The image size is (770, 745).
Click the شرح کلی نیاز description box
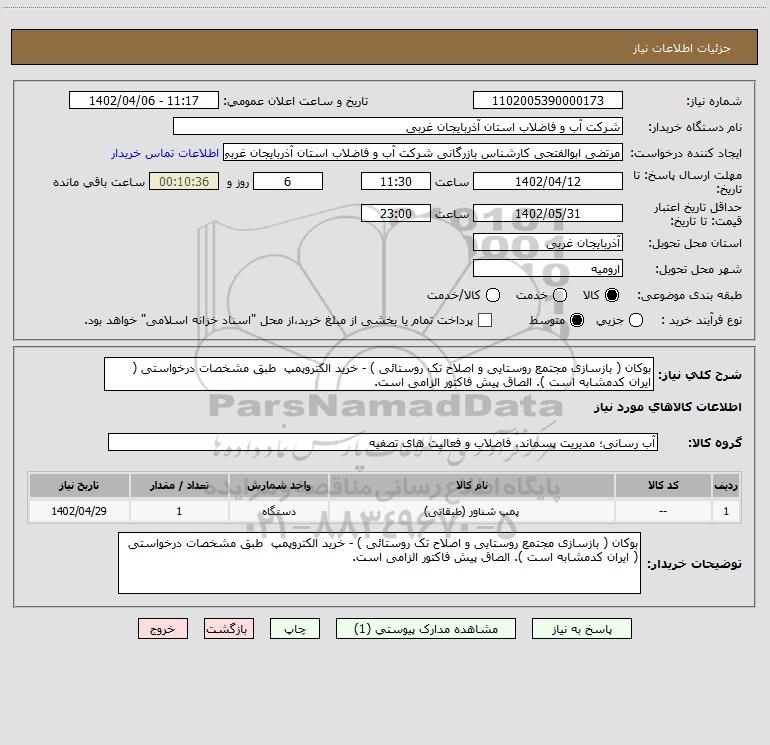click(379, 375)
